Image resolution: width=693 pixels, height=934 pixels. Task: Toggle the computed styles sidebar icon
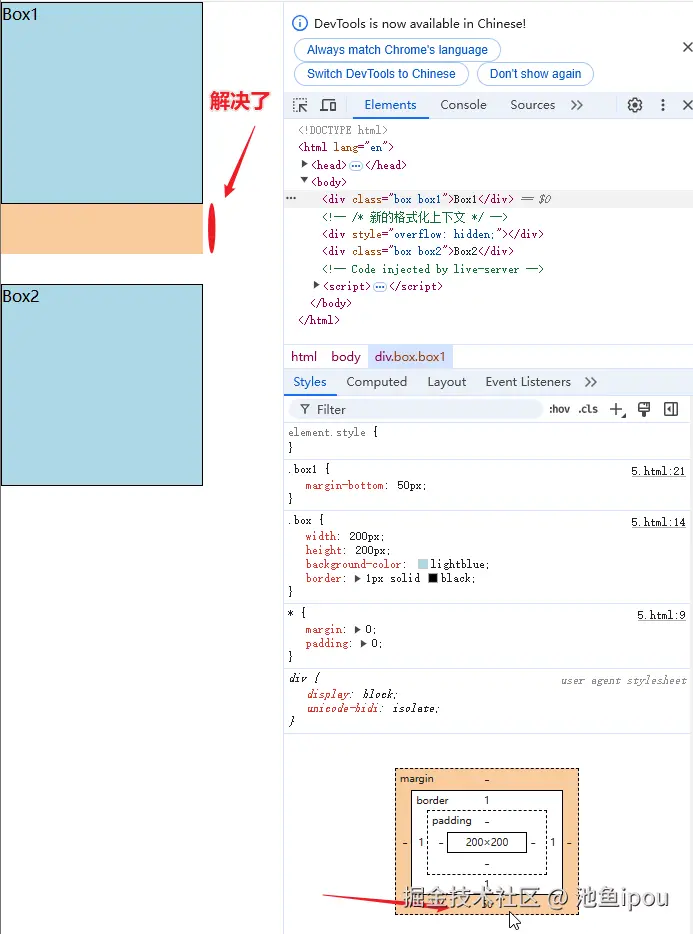pos(671,409)
